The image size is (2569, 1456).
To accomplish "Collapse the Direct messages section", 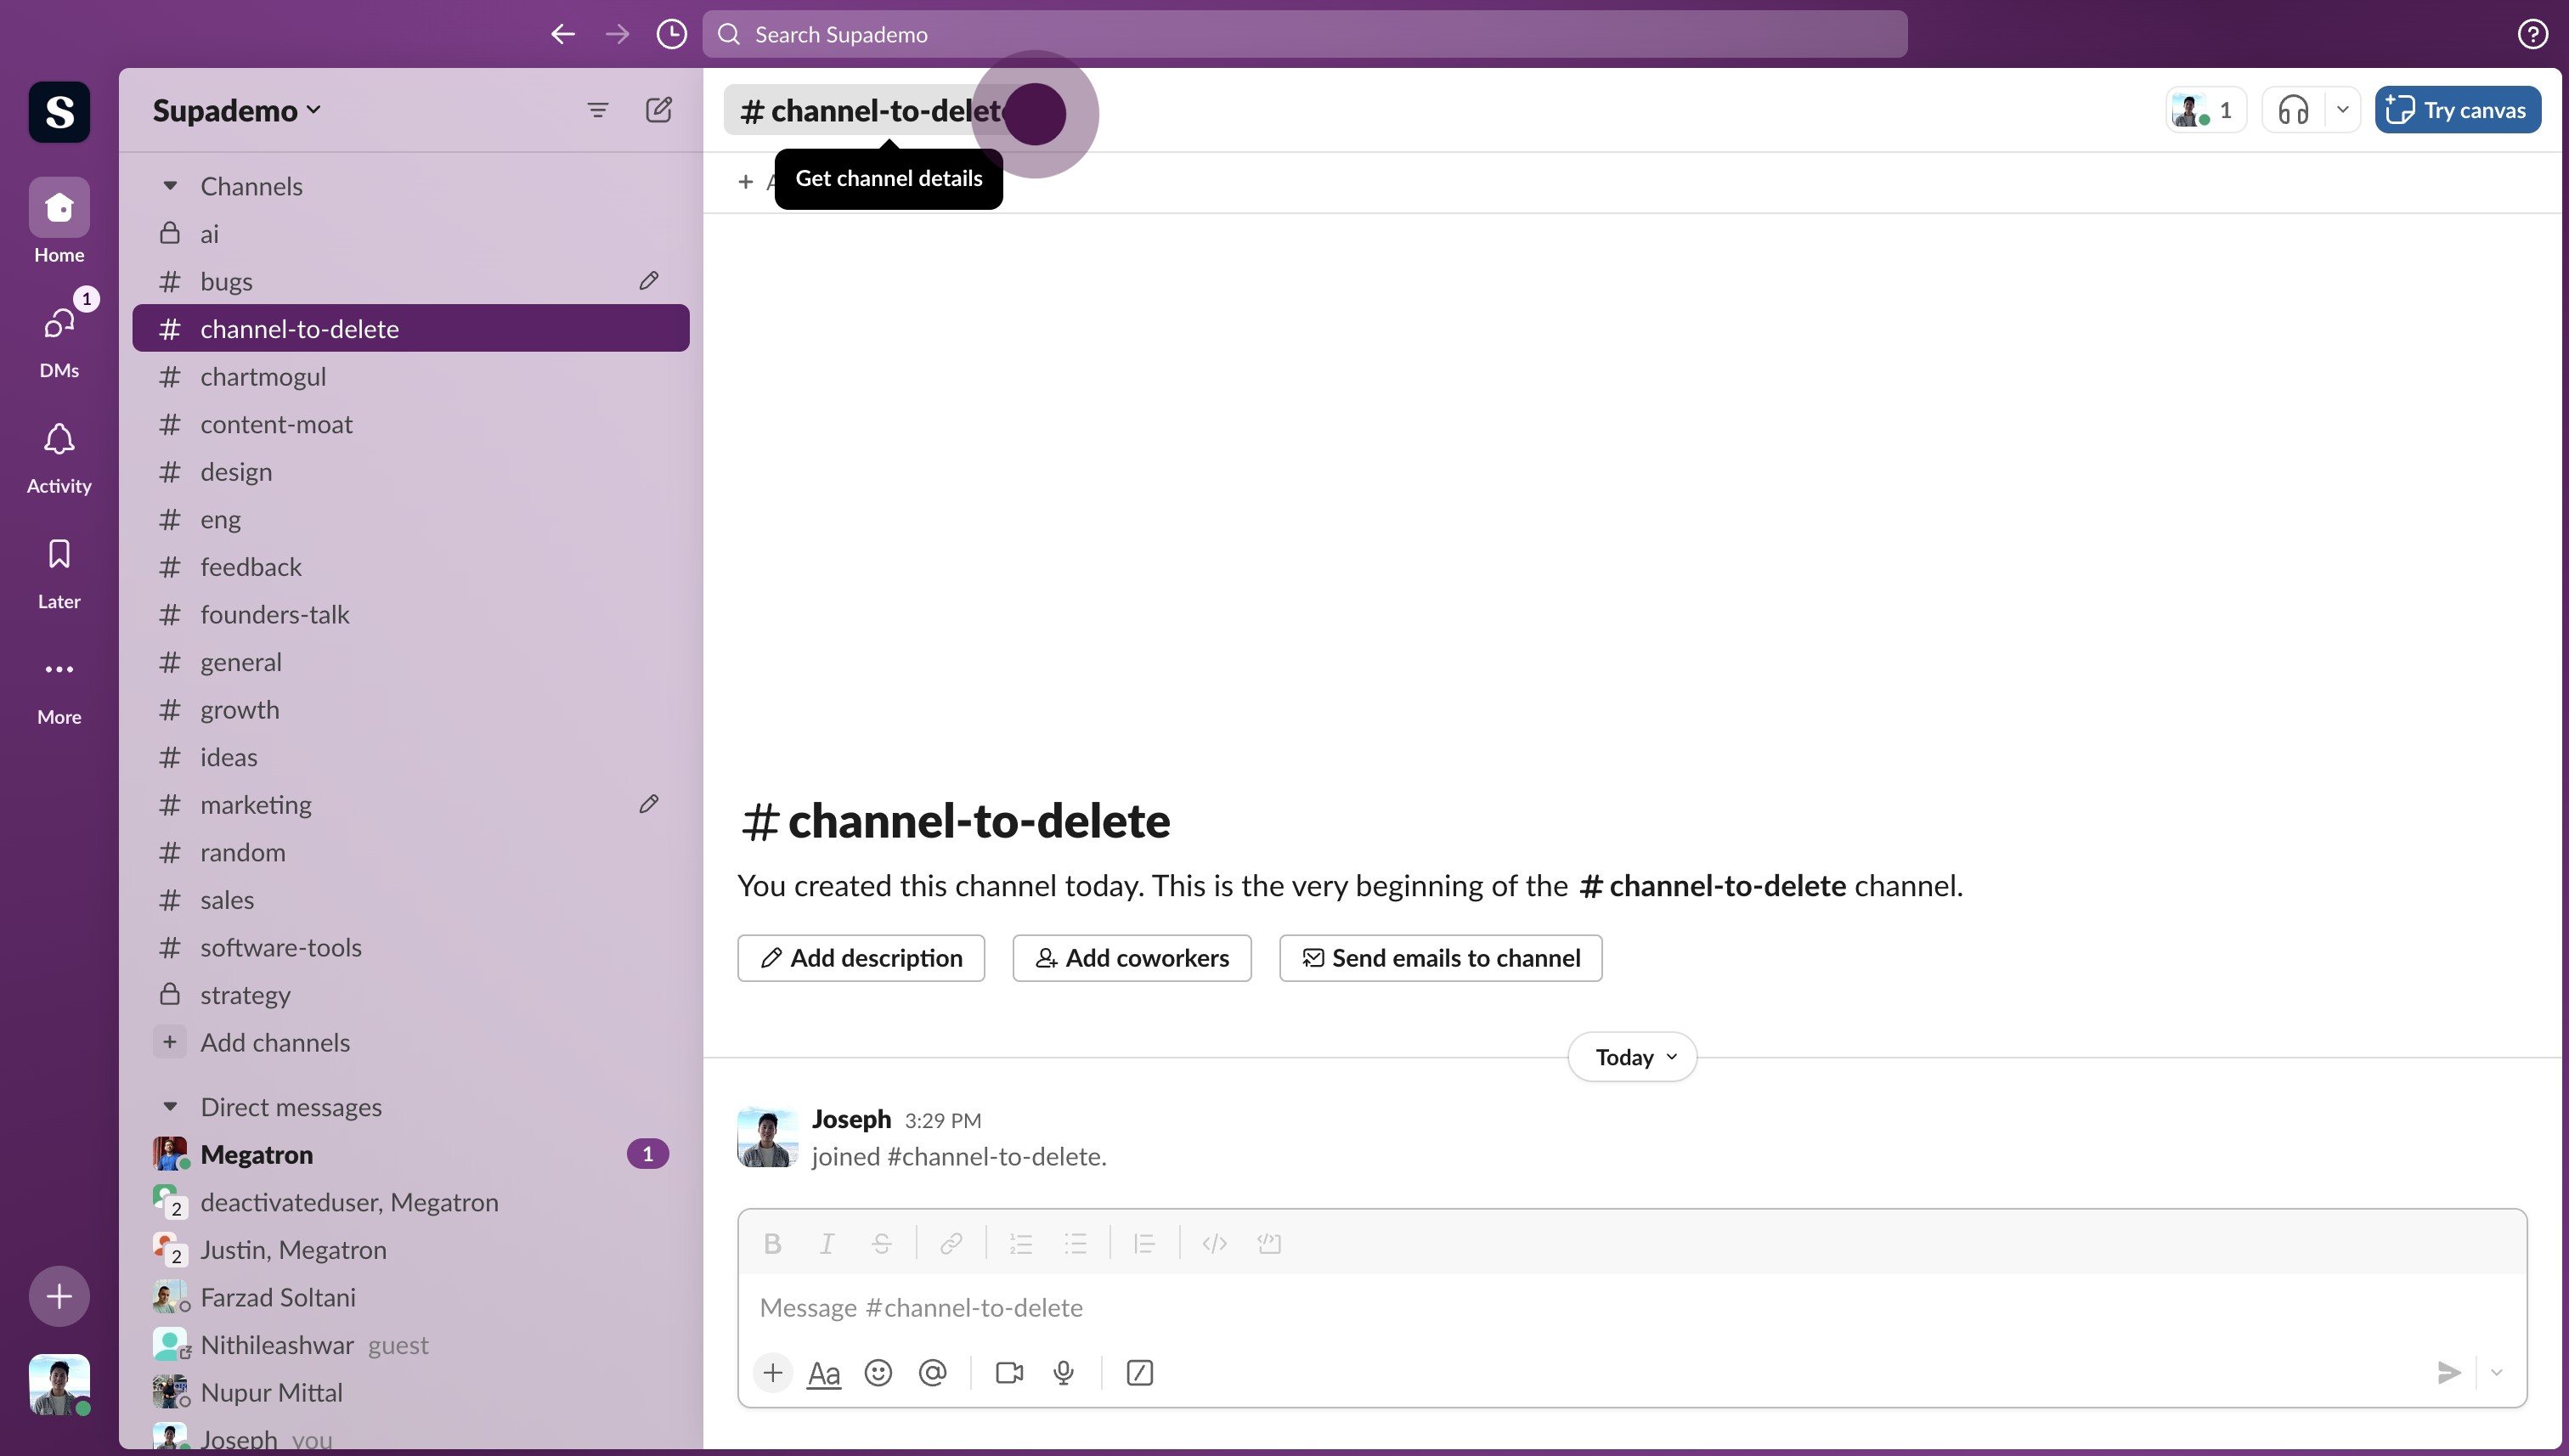I will [x=170, y=1107].
